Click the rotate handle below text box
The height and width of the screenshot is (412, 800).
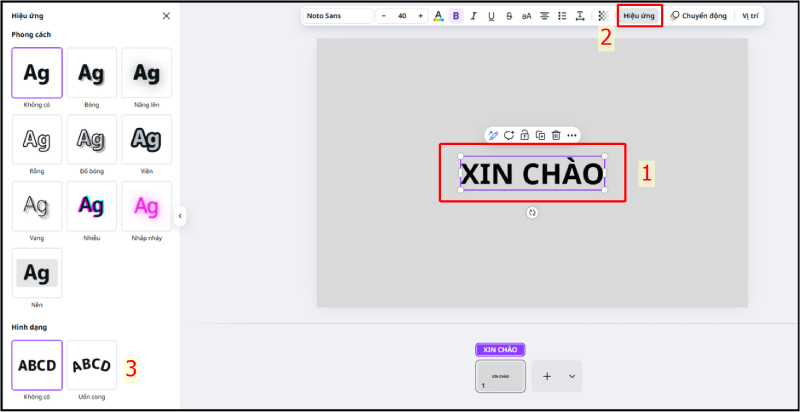(x=532, y=212)
